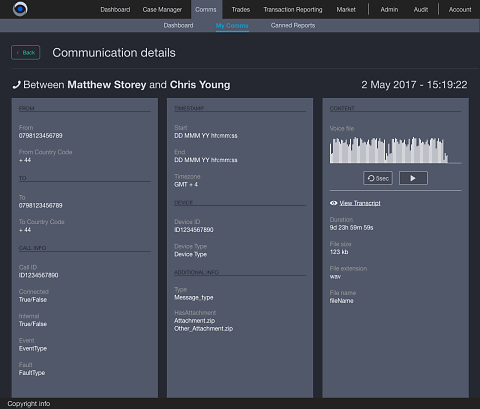Click the name Matthew Storey
The width and height of the screenshot is (480, 409).
pos(107,85)
